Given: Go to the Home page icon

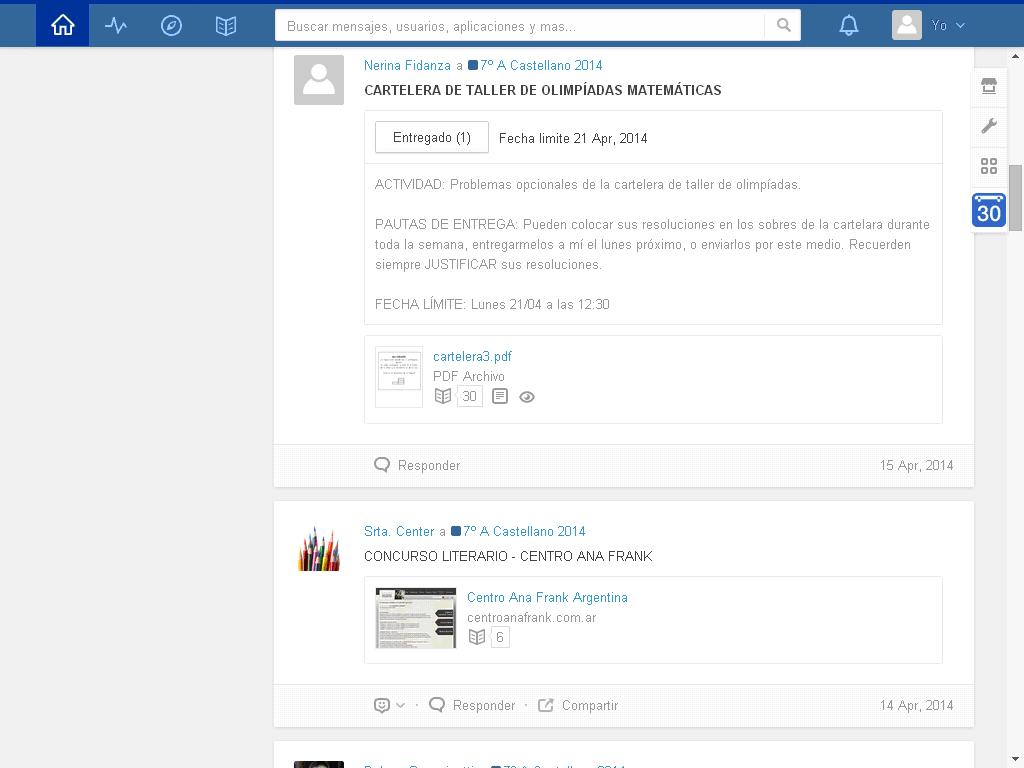Looking at the screenshot, I should pos(63,25).
